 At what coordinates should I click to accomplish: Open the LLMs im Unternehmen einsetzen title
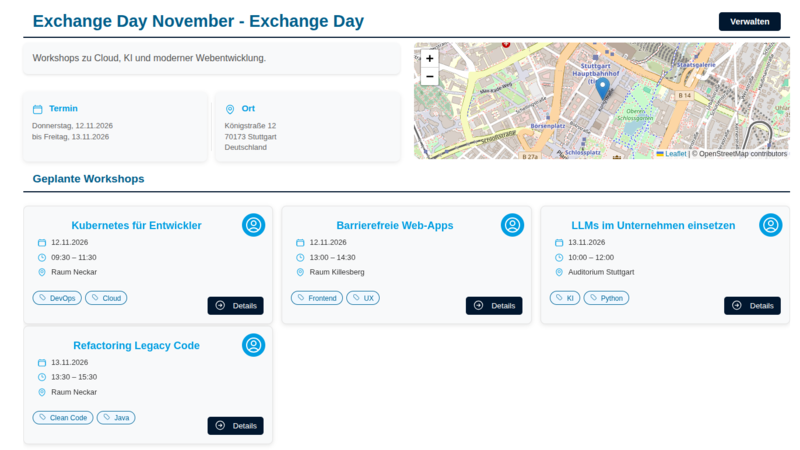click(x=653, y=226)
